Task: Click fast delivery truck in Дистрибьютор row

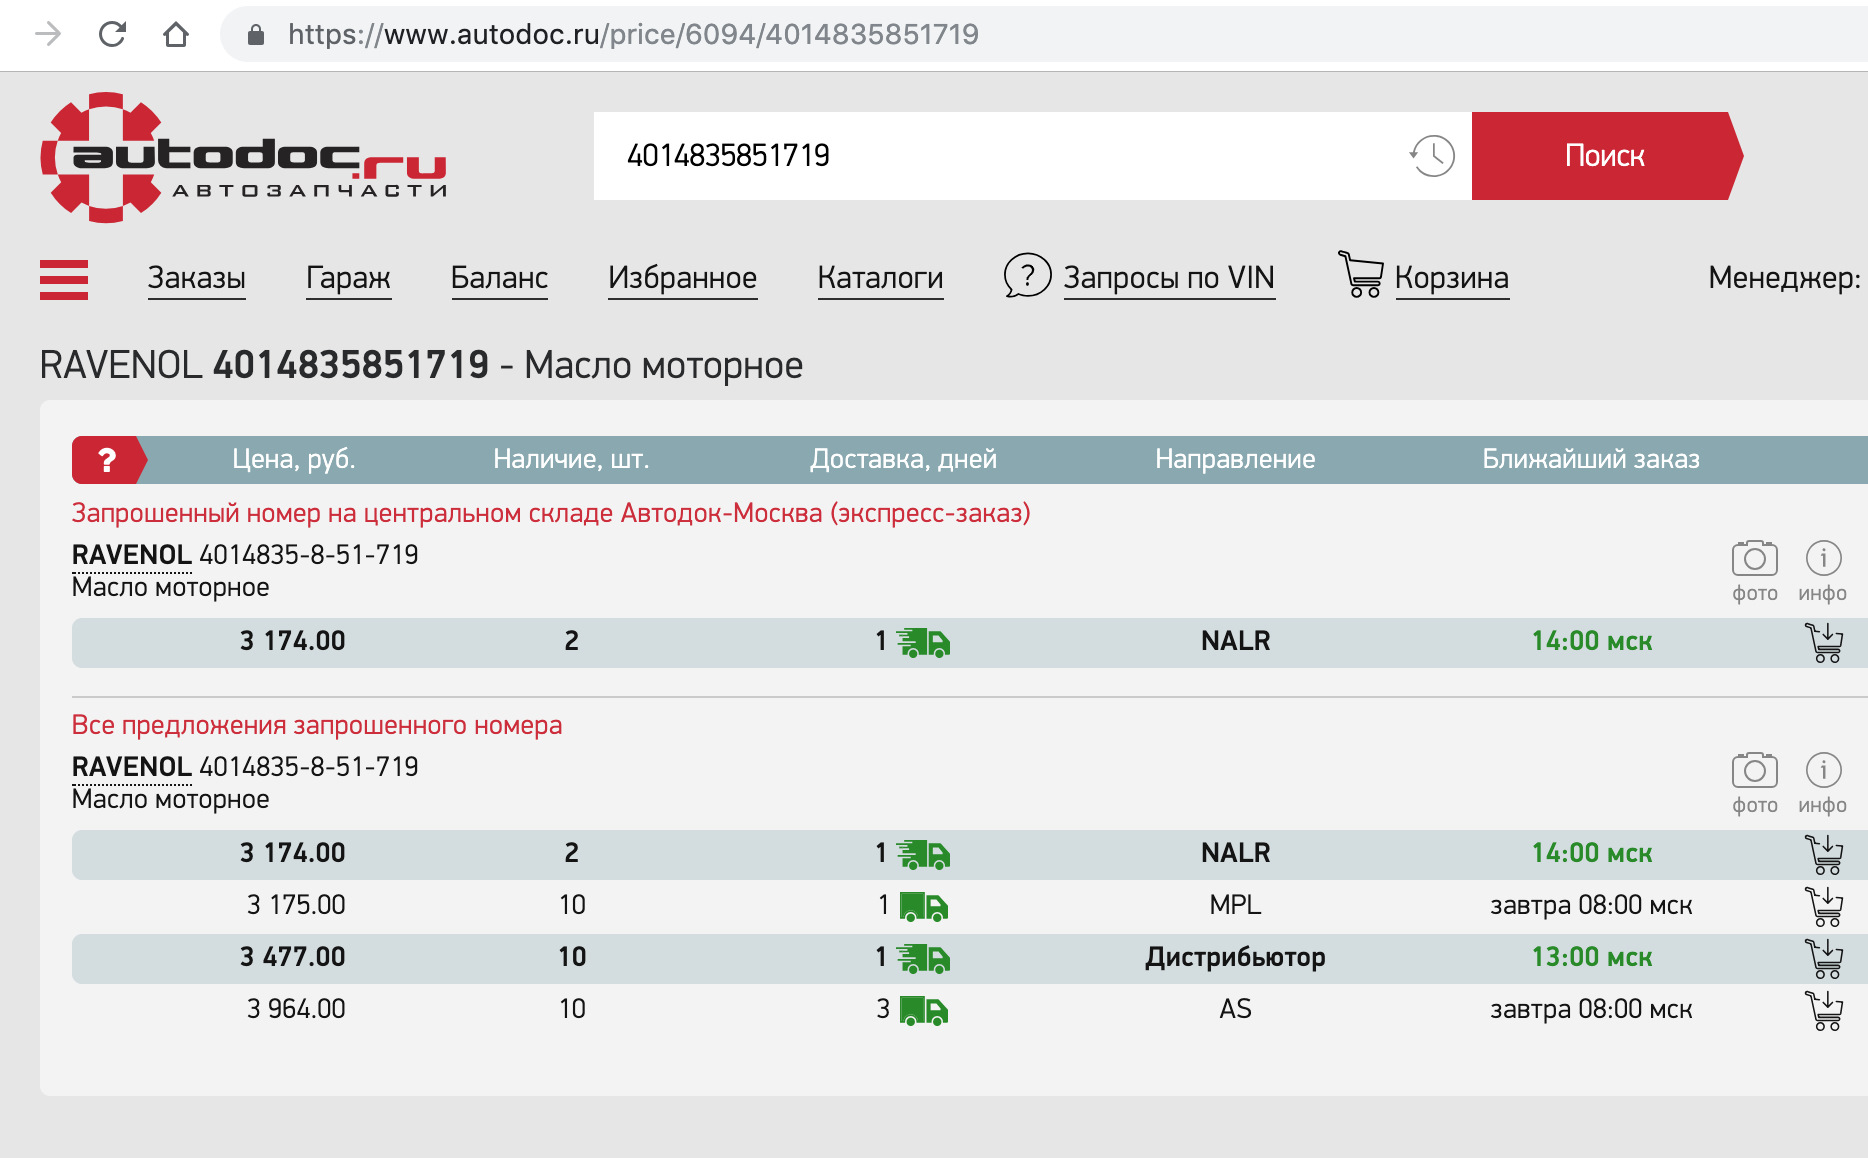Action: click(923, 959)
